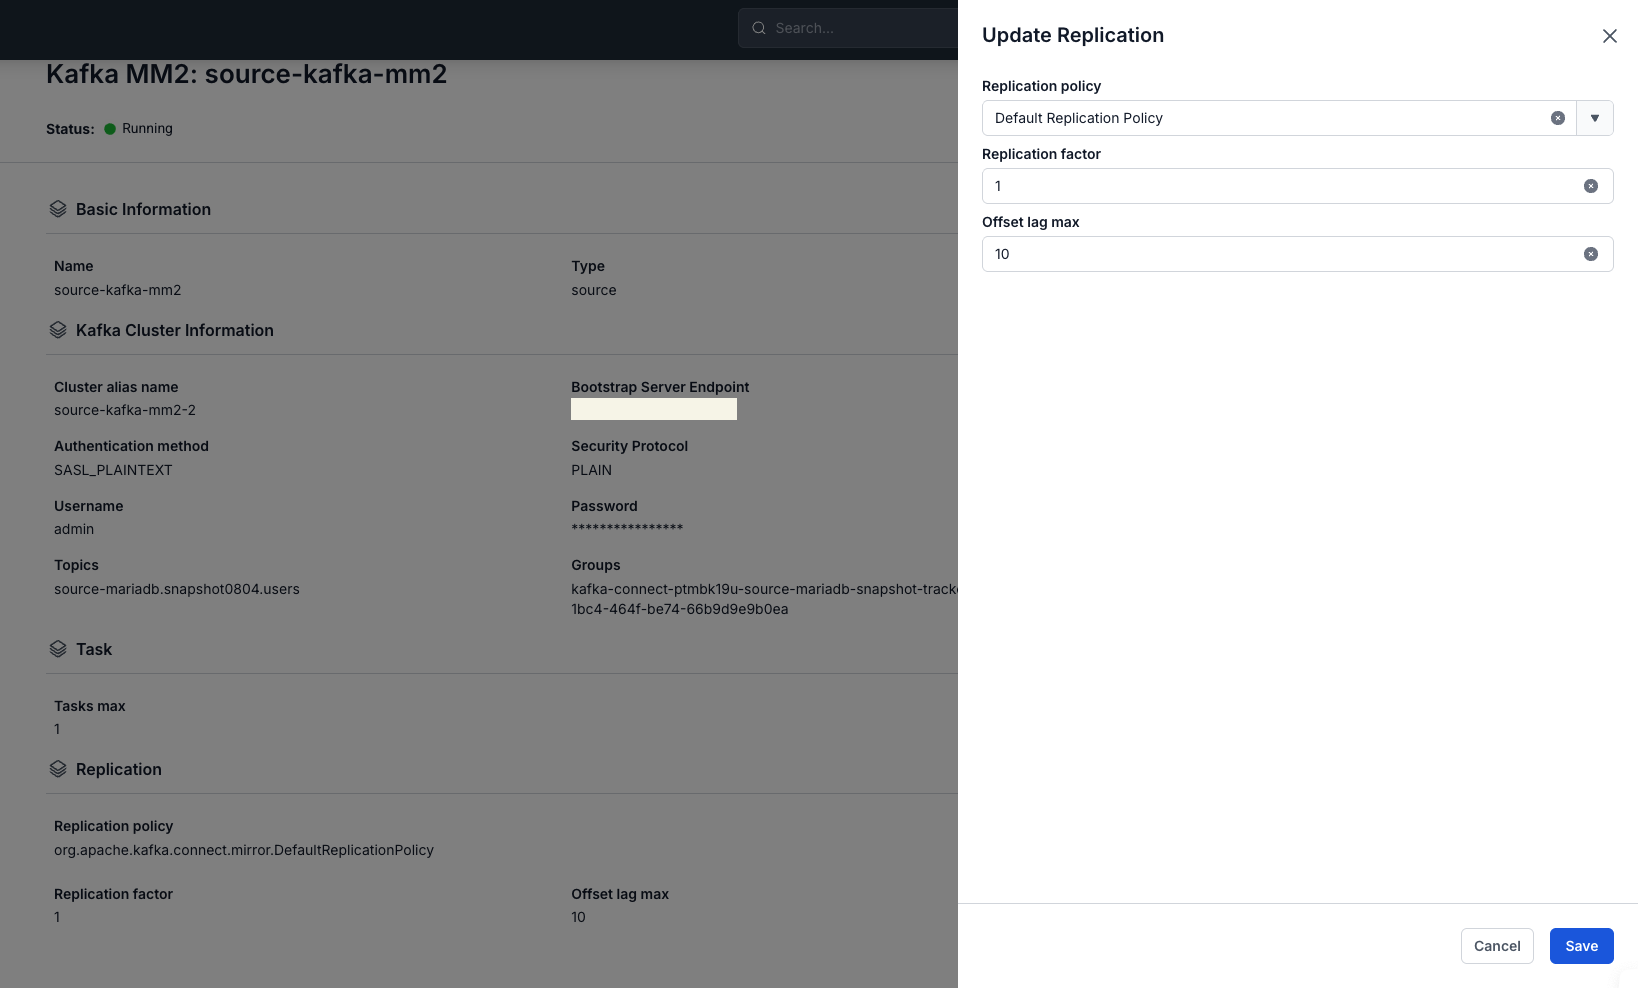Click the Bootstrap Server Endpoint value box
Screen dimensions: 1638x988
[x=654, y=409]
